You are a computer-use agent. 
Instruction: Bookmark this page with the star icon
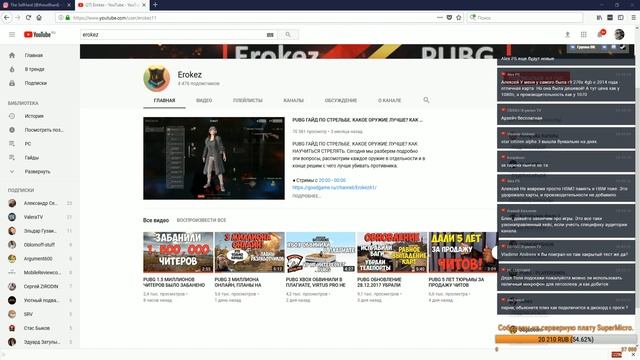[x=459, y=18]
